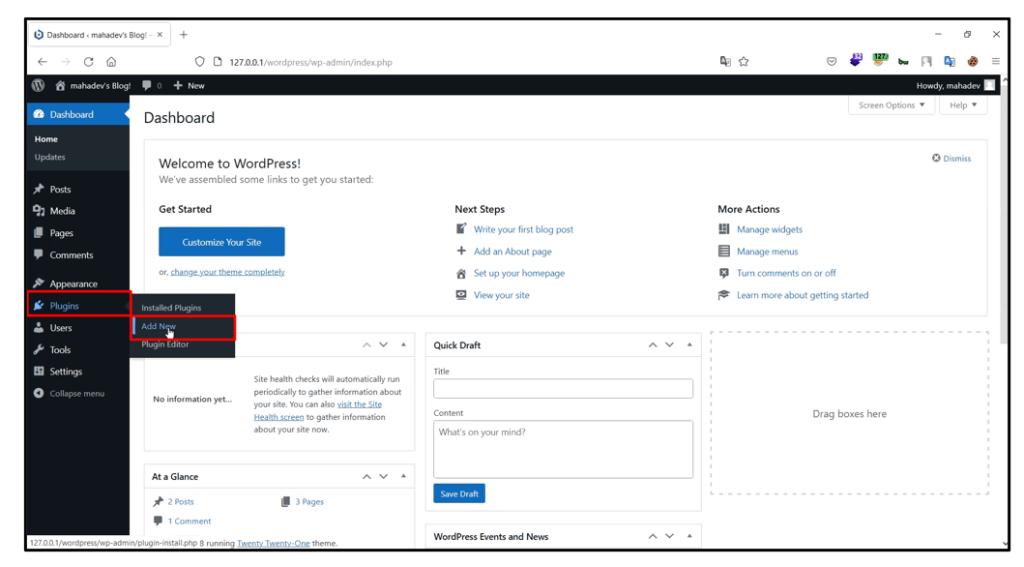Screen dimensions: 1024x567
Task: Move Quick Draft box up
Action: (652, 345)
